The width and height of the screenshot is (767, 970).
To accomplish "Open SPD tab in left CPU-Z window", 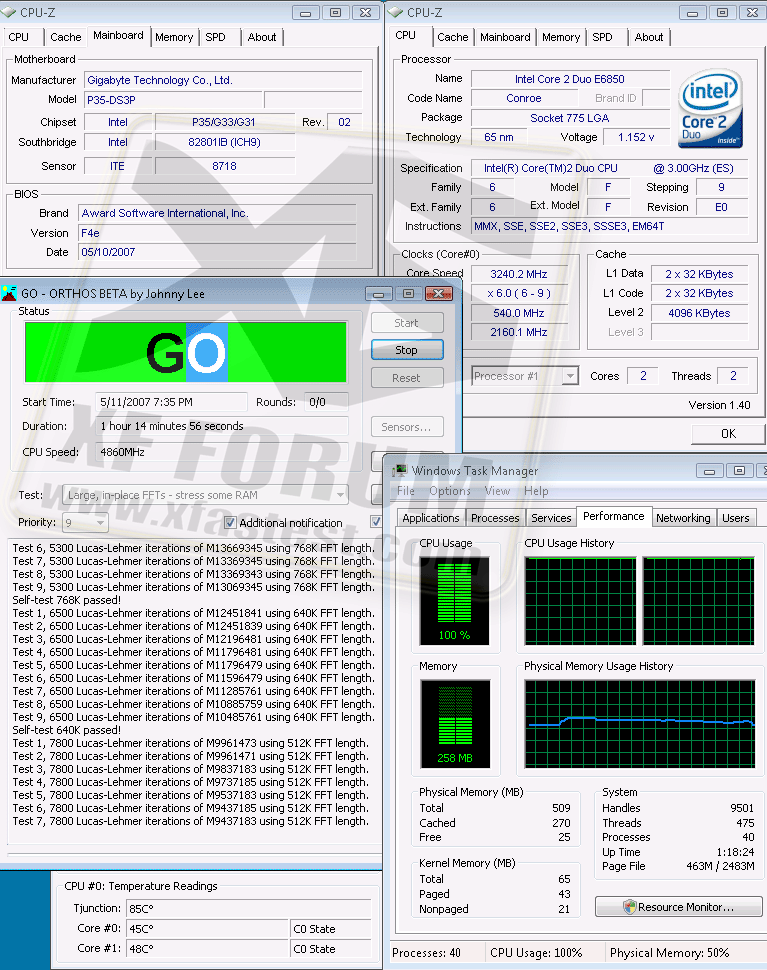I will click(x=215, y=37).
